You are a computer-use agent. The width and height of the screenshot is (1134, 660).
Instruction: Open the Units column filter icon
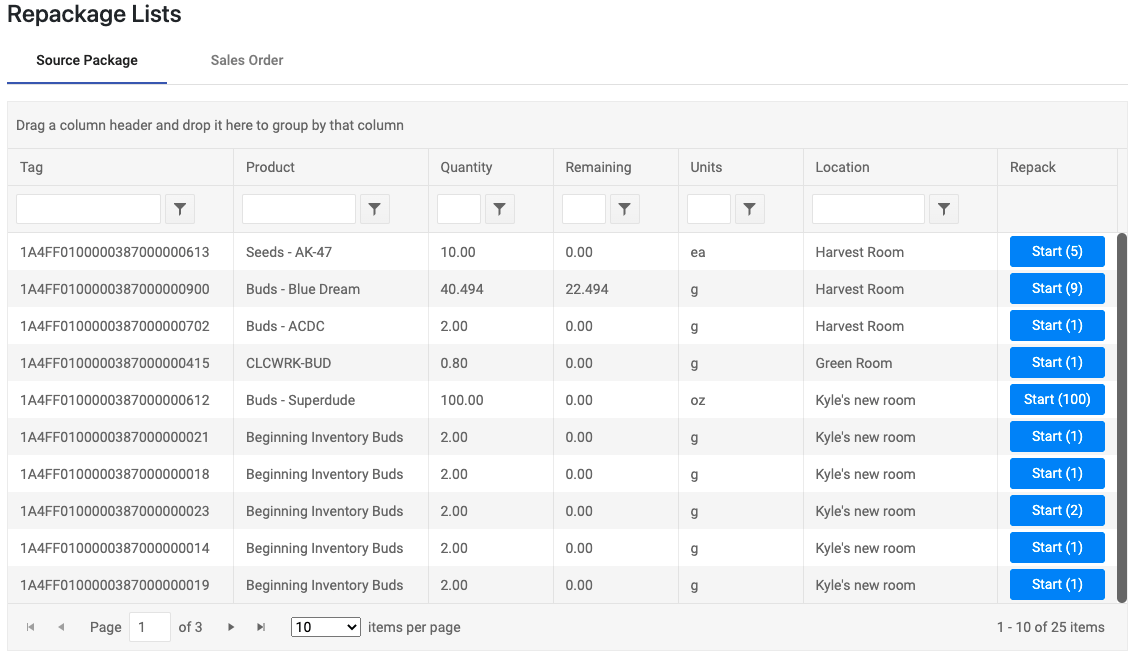click(x=750, y=209)
